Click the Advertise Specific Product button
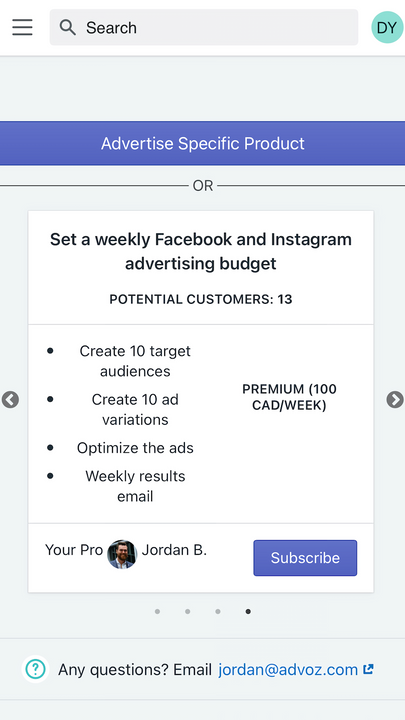 tap(202, 143)
